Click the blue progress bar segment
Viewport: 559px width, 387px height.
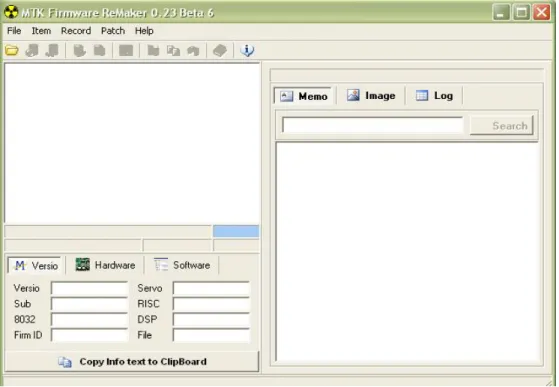[x=236, y=231]
